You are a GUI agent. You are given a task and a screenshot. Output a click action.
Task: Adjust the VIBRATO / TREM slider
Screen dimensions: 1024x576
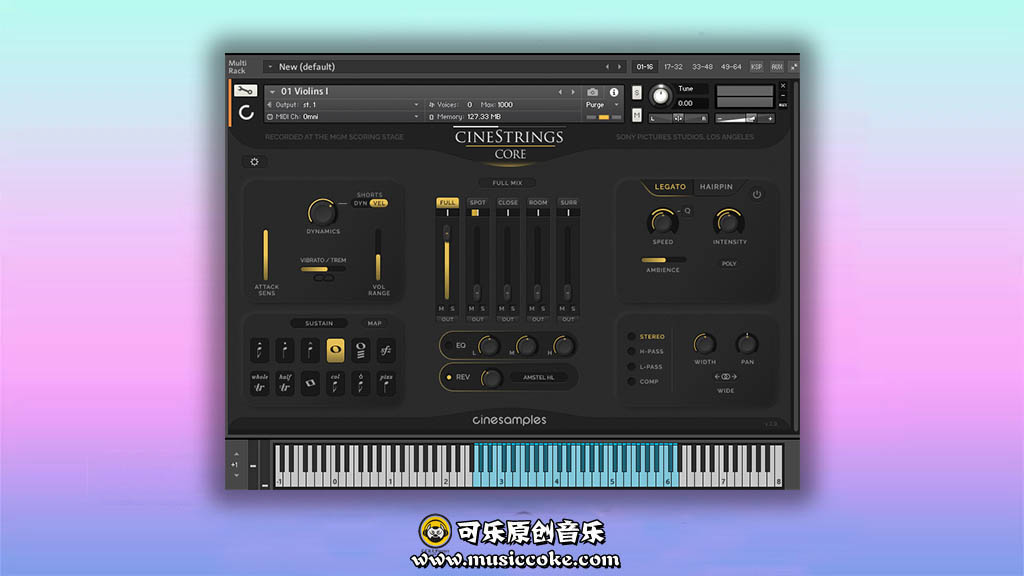(323, 269)
